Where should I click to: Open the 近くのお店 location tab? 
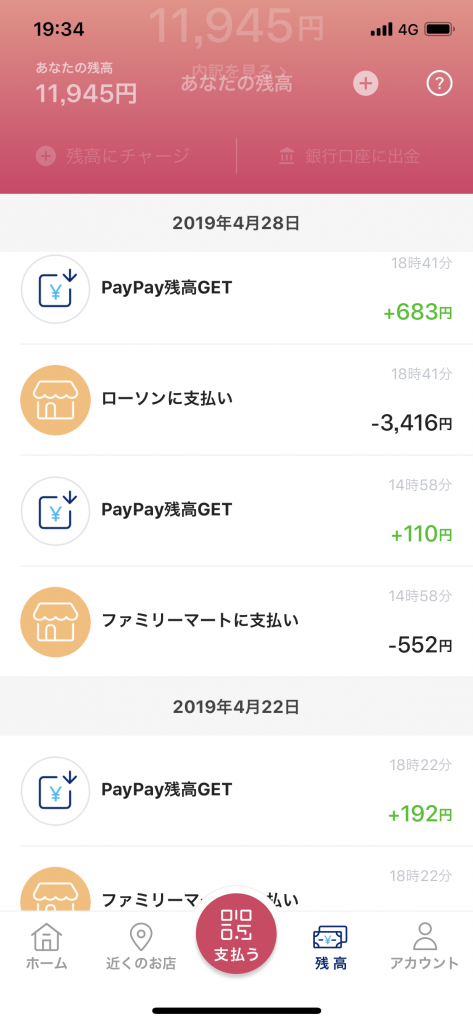(140, 947)
